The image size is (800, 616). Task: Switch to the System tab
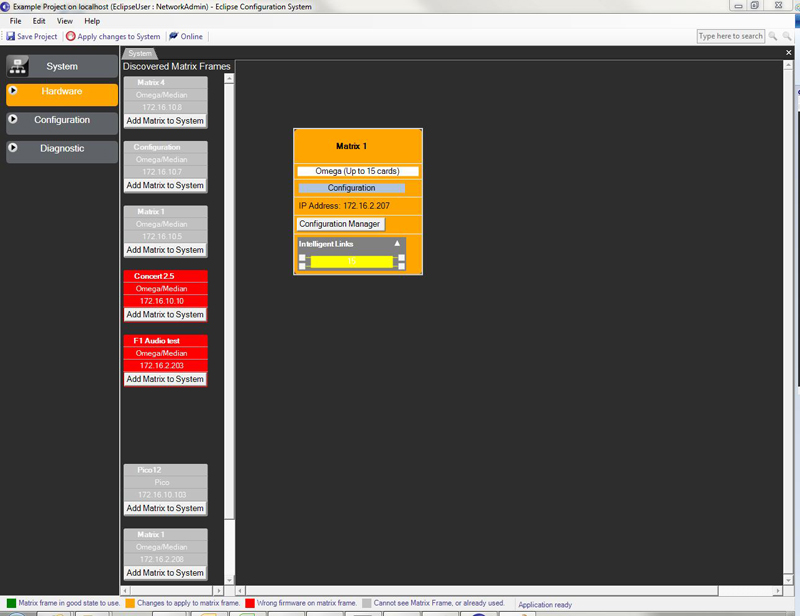[x=140, y=53]
